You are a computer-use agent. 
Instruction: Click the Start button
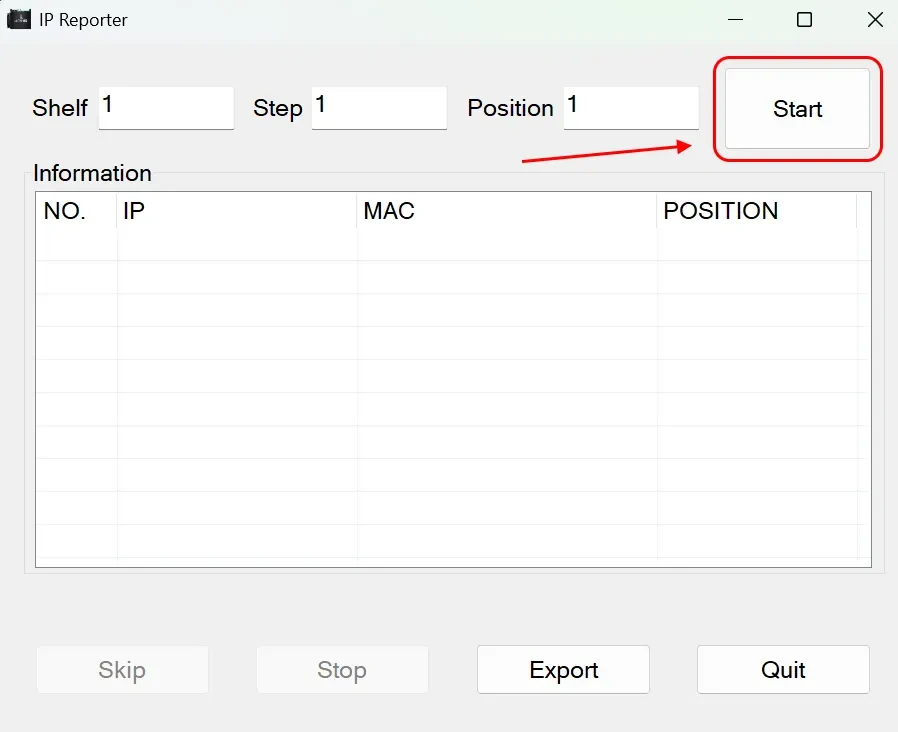coord(797,109)
